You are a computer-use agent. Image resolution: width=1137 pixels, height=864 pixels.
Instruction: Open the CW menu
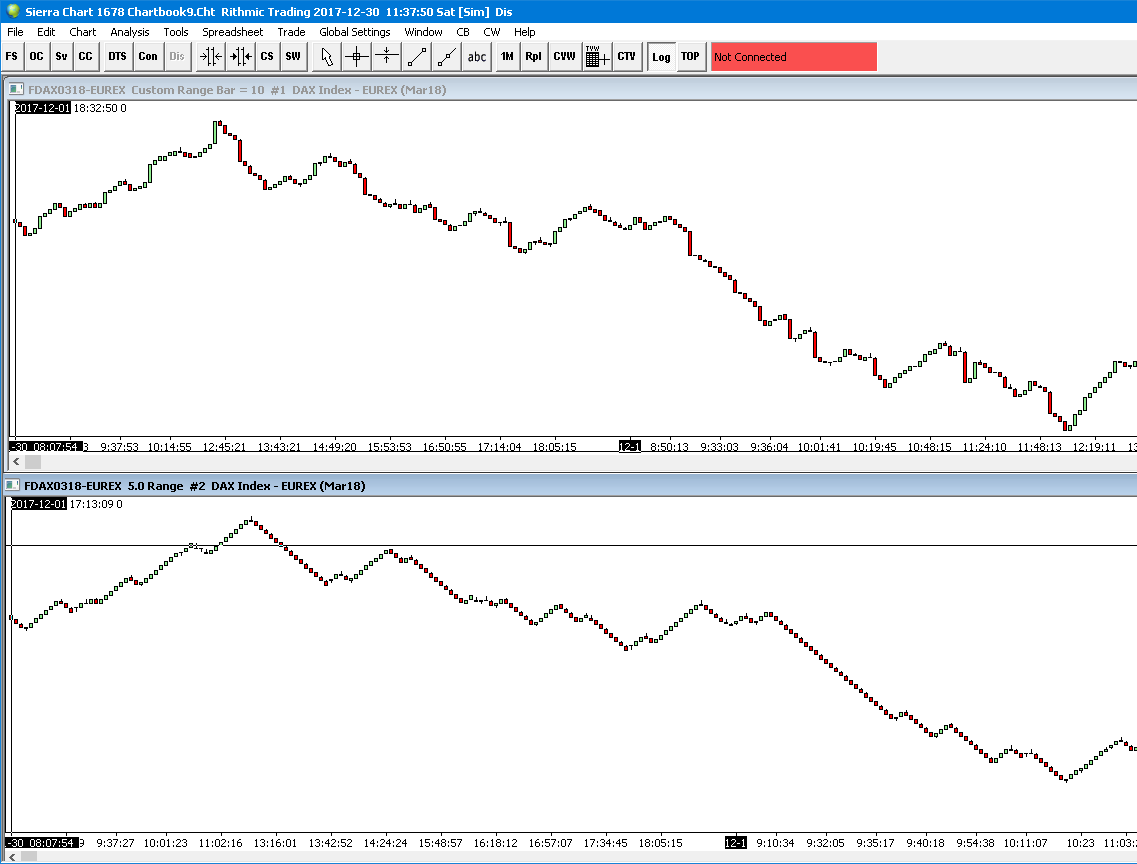[492, 32]
